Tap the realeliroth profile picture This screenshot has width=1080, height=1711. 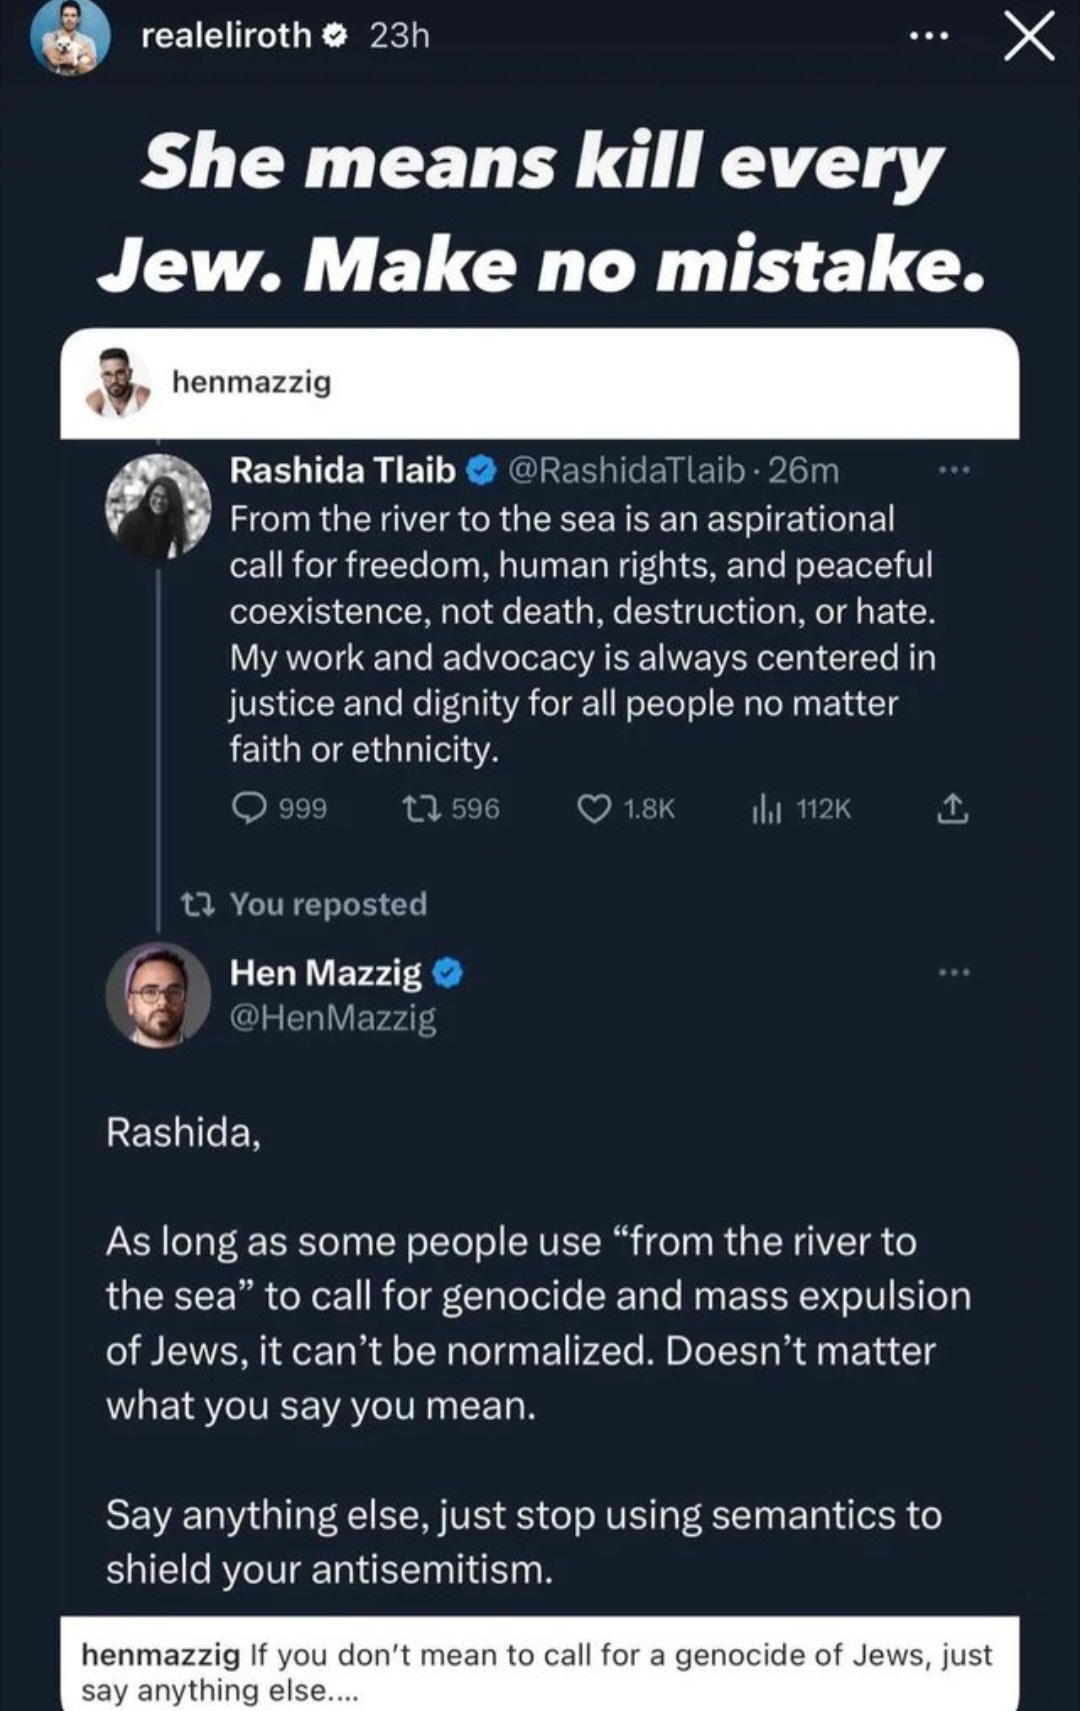pos(70,38)
